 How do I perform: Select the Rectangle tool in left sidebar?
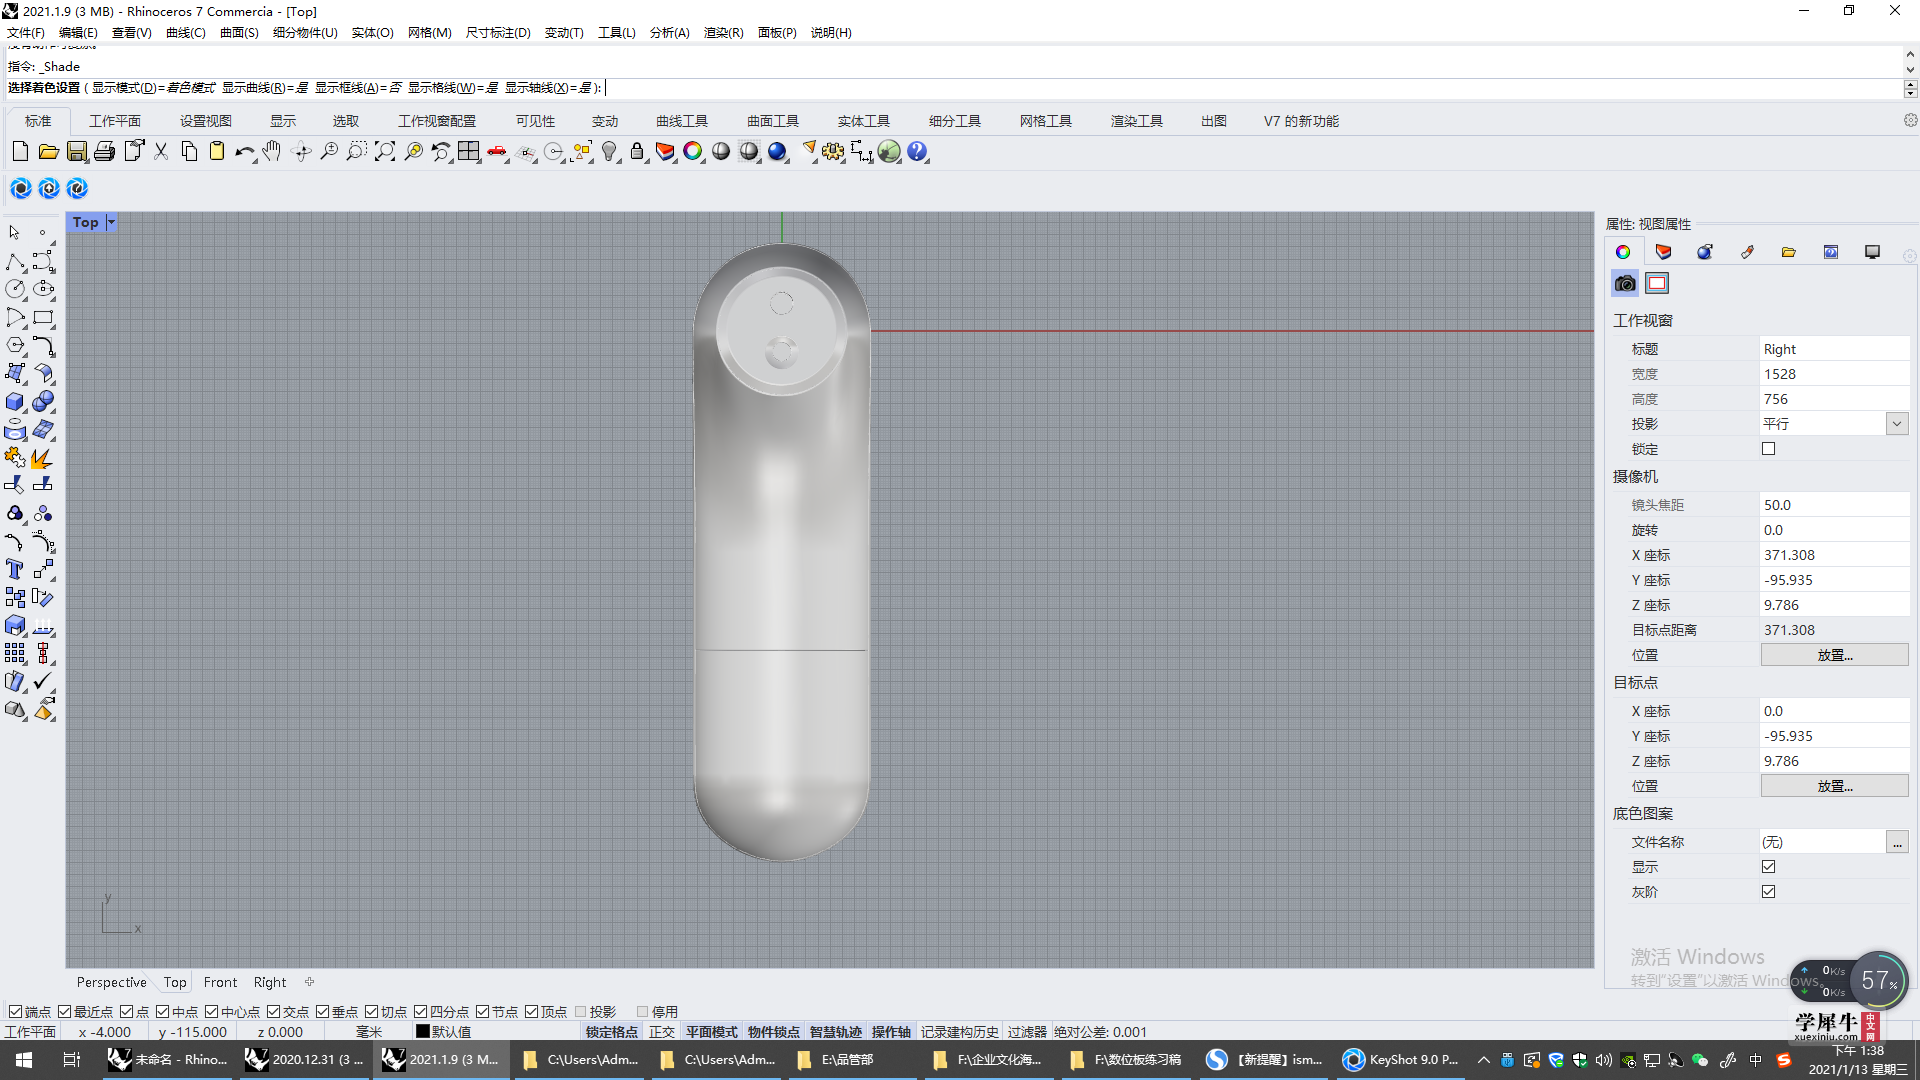43,318
